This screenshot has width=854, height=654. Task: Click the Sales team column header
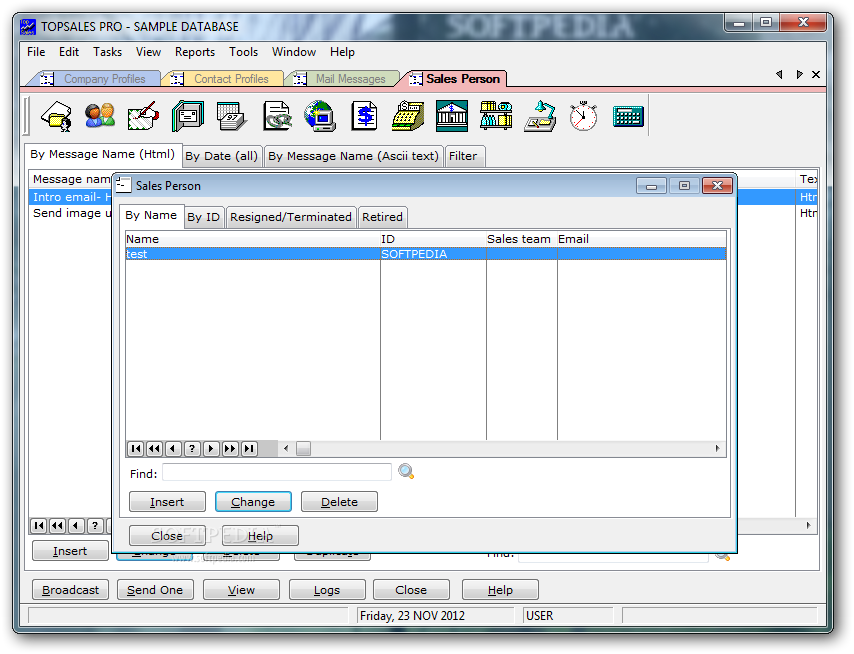click(521, 239)
